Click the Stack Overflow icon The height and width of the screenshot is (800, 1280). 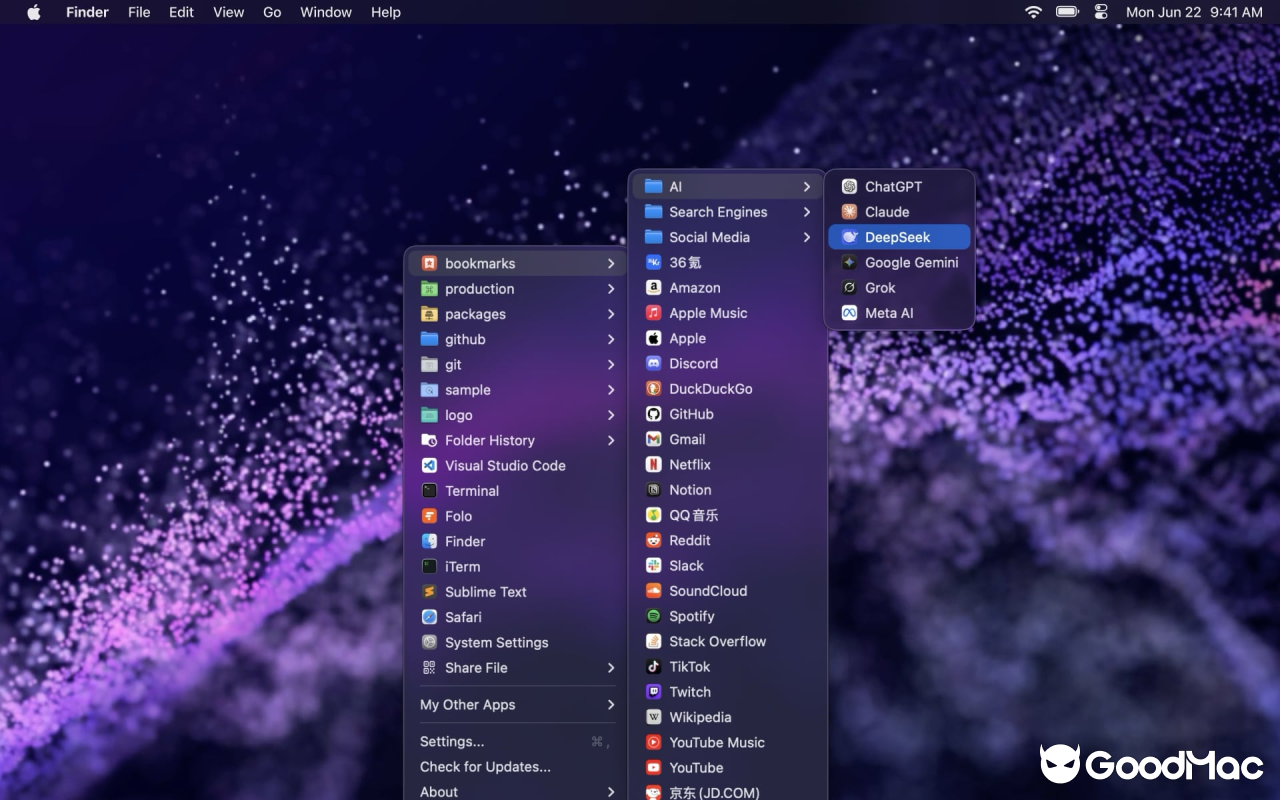tap(653, 641)
